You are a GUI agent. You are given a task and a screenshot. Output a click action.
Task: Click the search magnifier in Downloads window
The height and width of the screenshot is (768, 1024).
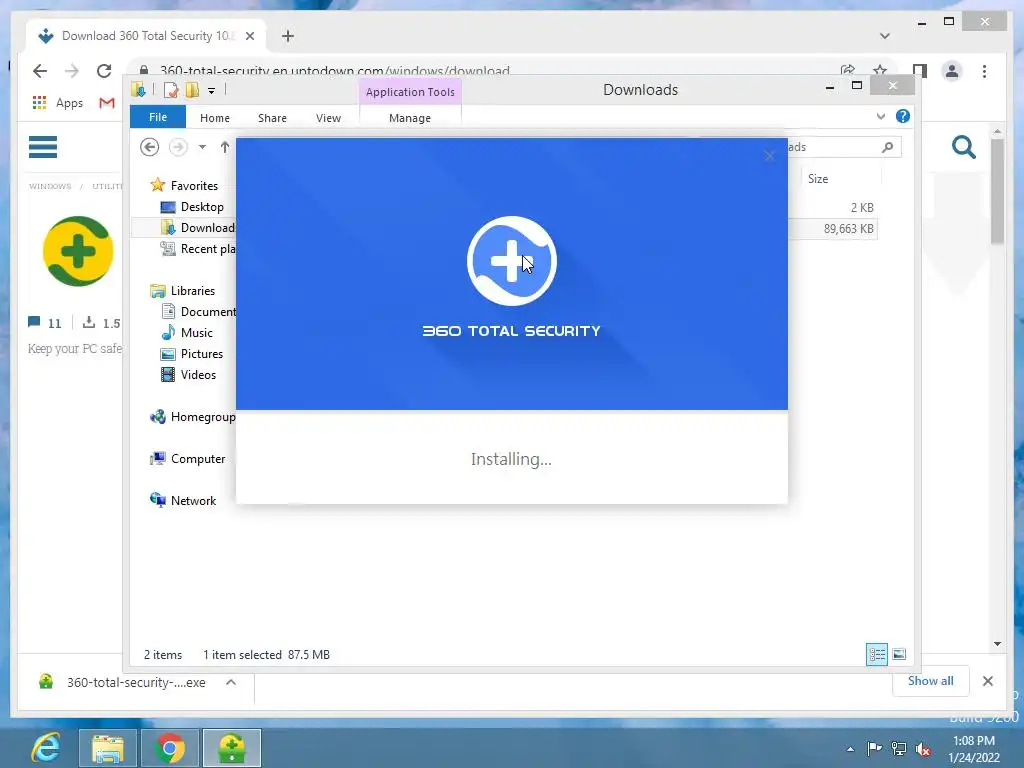(887, 147)
